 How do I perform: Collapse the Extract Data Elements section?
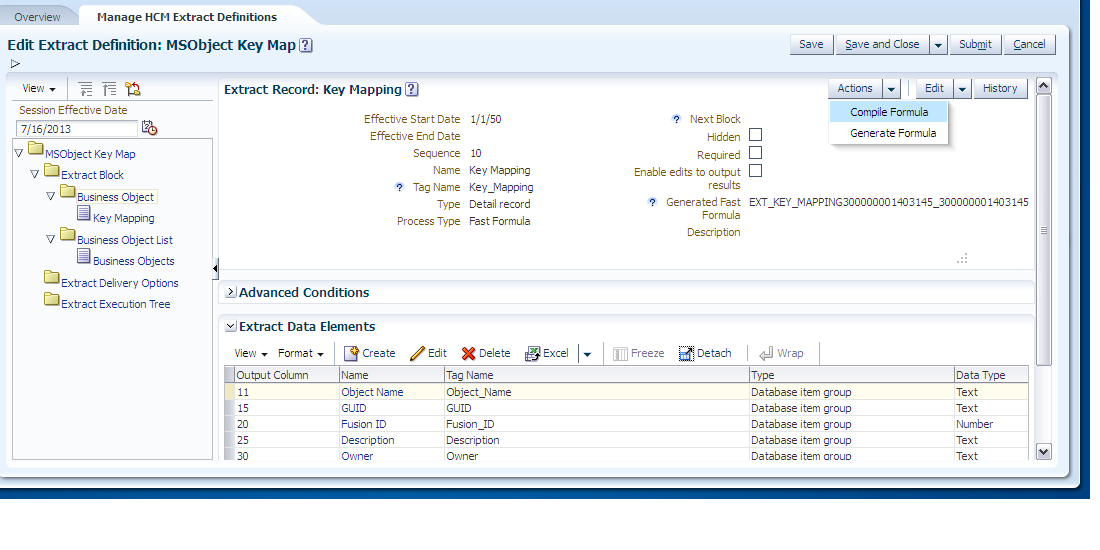(230, 326)
